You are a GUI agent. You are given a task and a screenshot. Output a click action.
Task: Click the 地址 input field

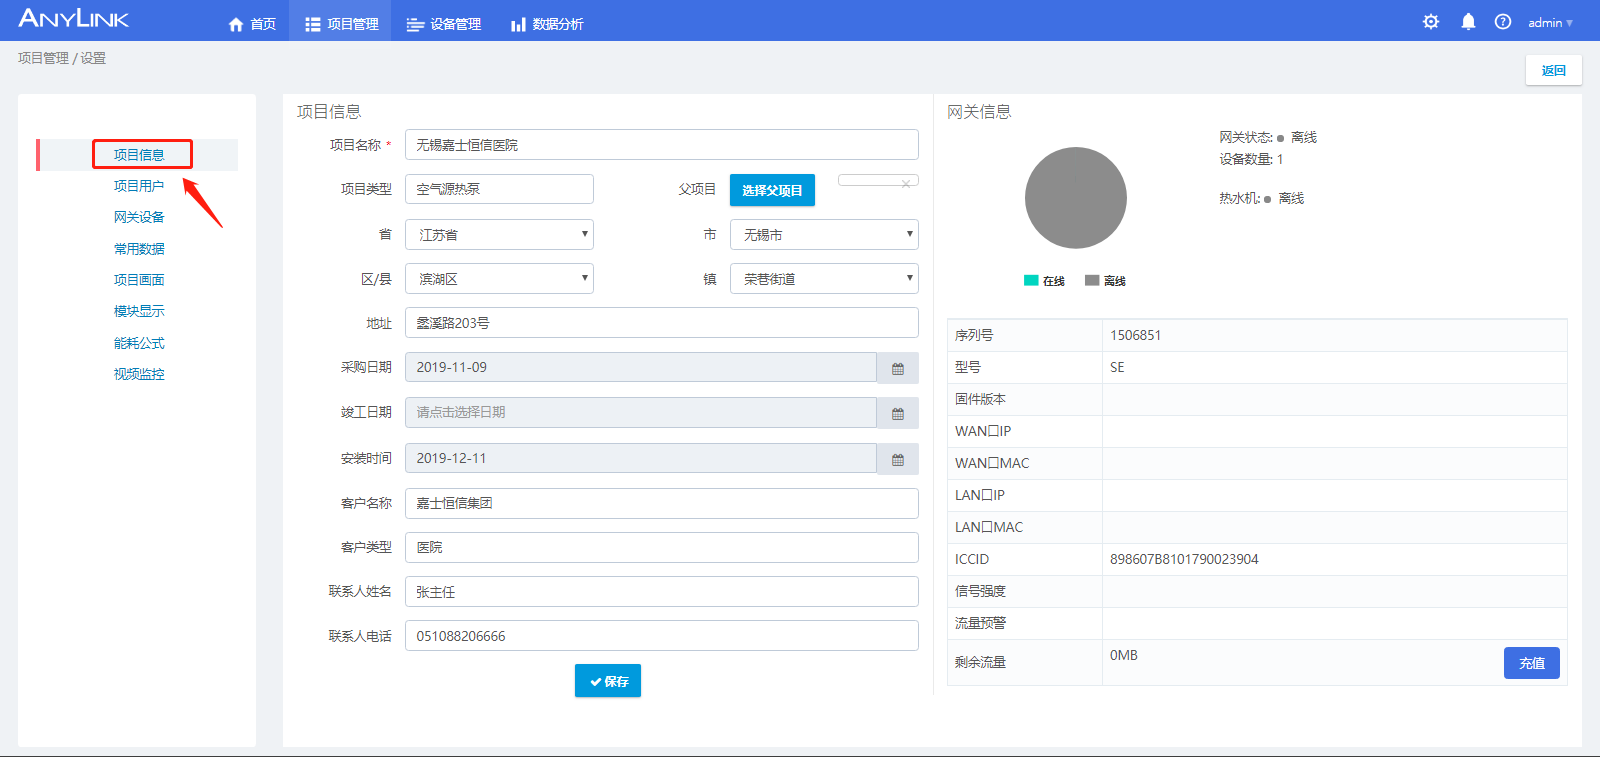662,323
